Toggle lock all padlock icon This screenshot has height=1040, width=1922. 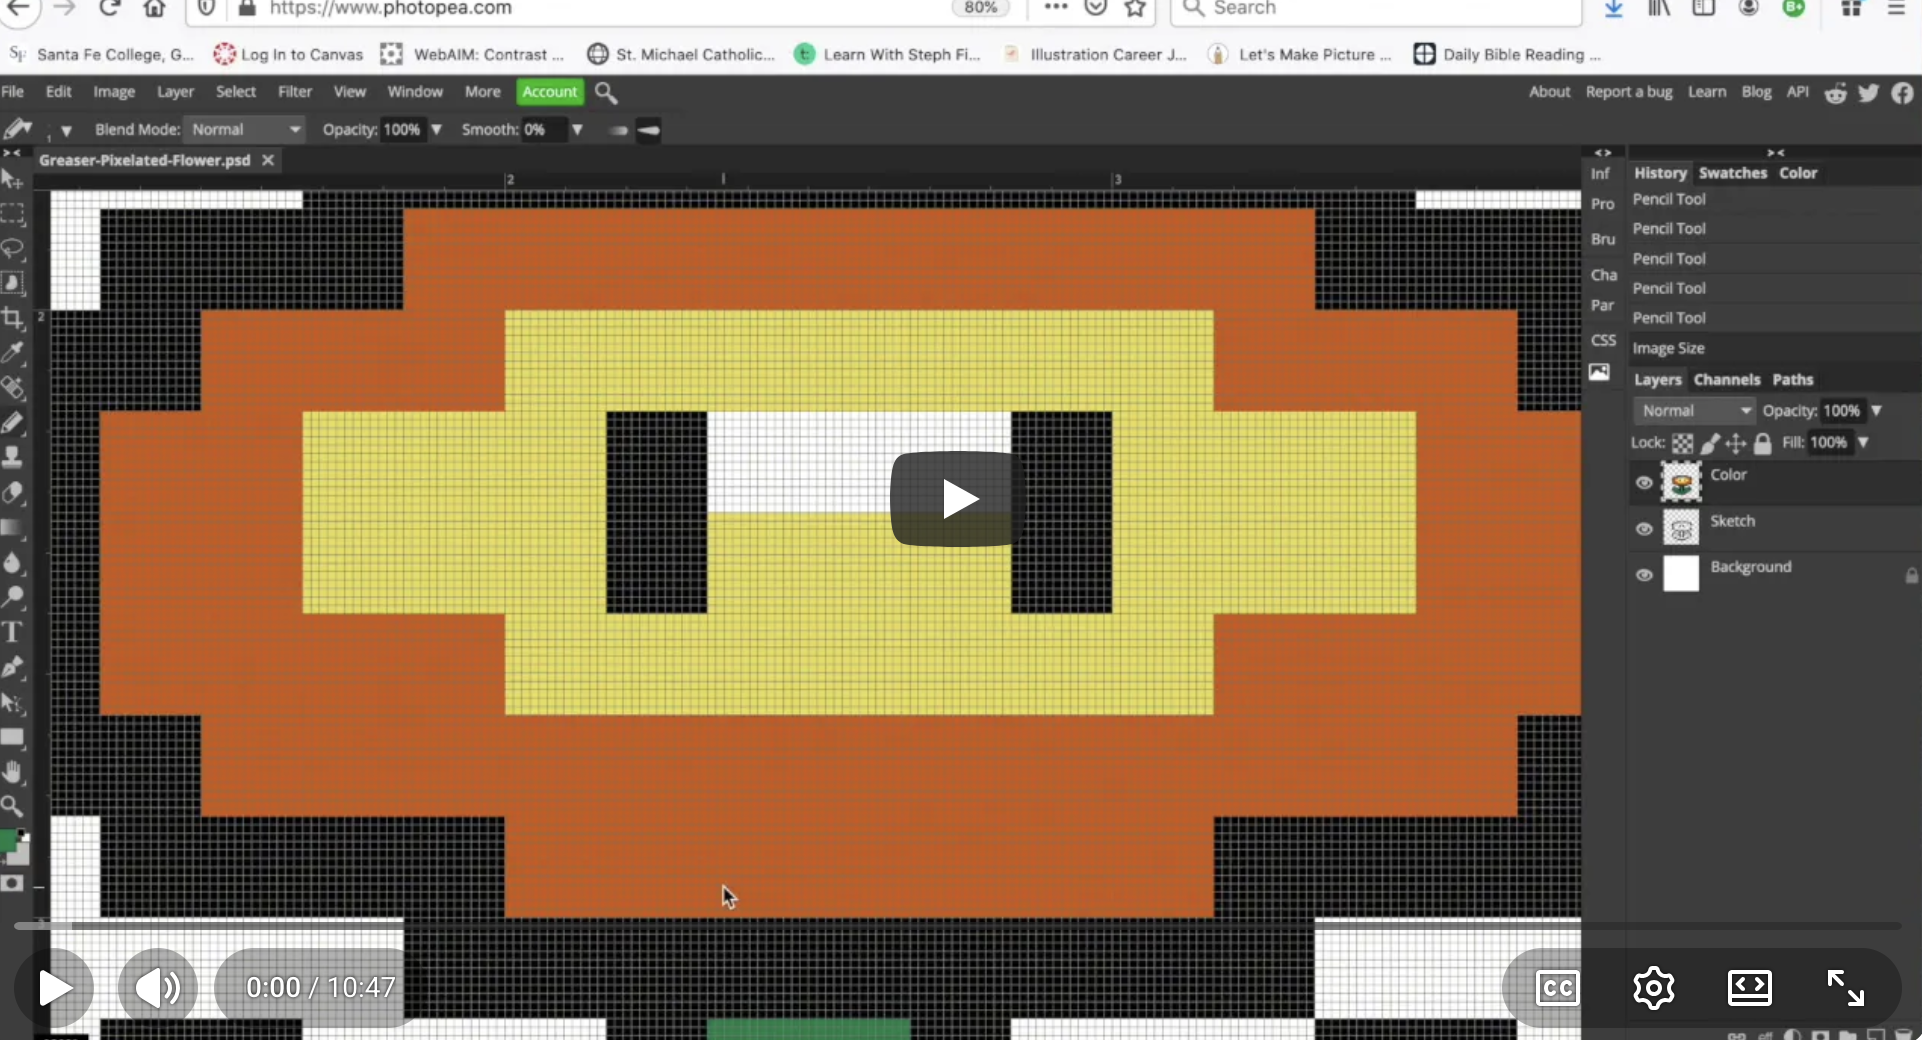(x=1762, y=443)
